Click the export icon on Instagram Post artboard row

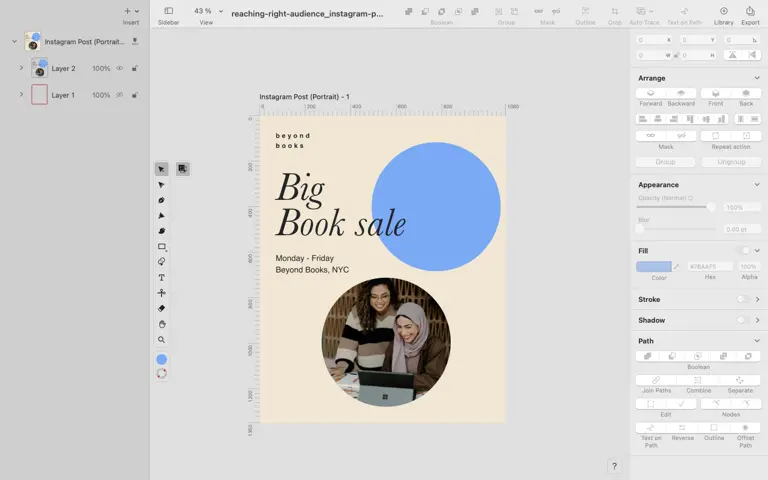pyautogui.click(x=135, y=42)
